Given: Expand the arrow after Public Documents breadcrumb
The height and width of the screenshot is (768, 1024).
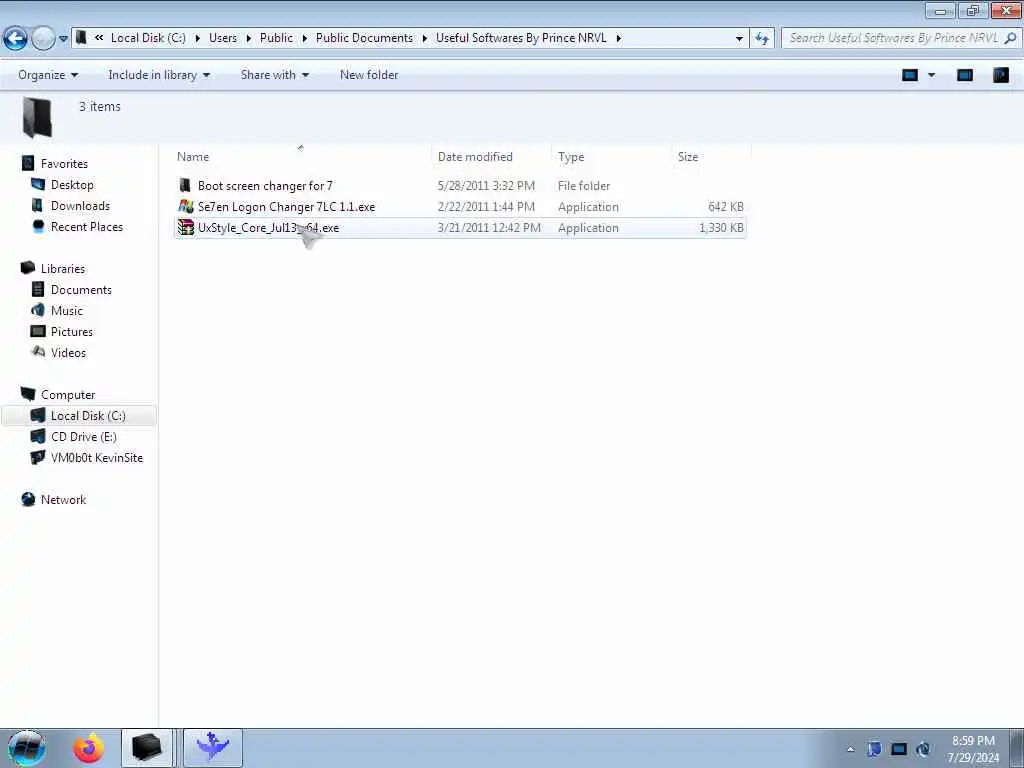Looking at the screenshot, I should click(424, 38).
